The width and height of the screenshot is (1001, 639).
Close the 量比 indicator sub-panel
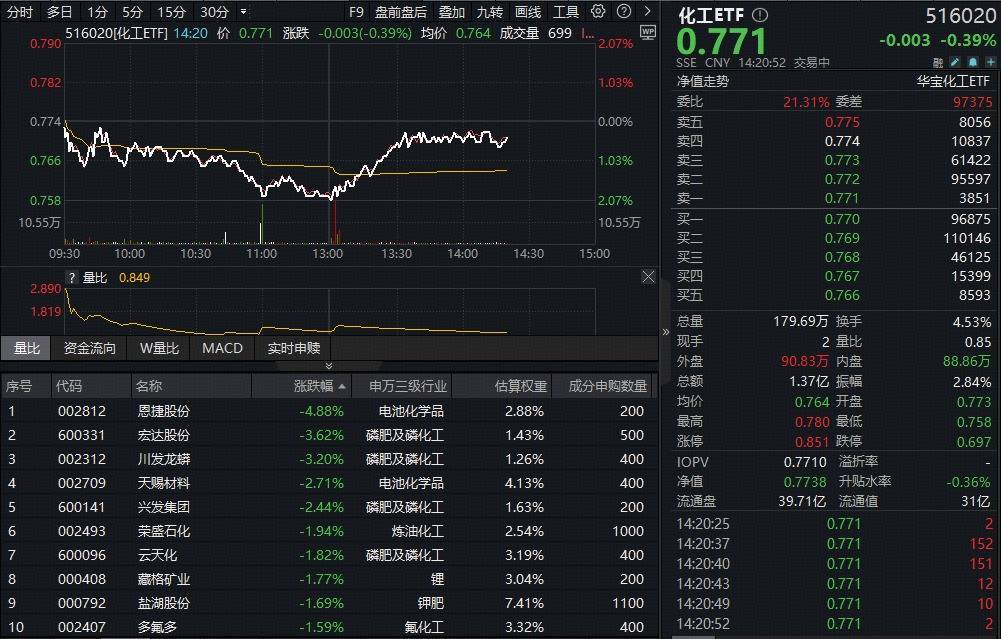(x=648, y=277)
